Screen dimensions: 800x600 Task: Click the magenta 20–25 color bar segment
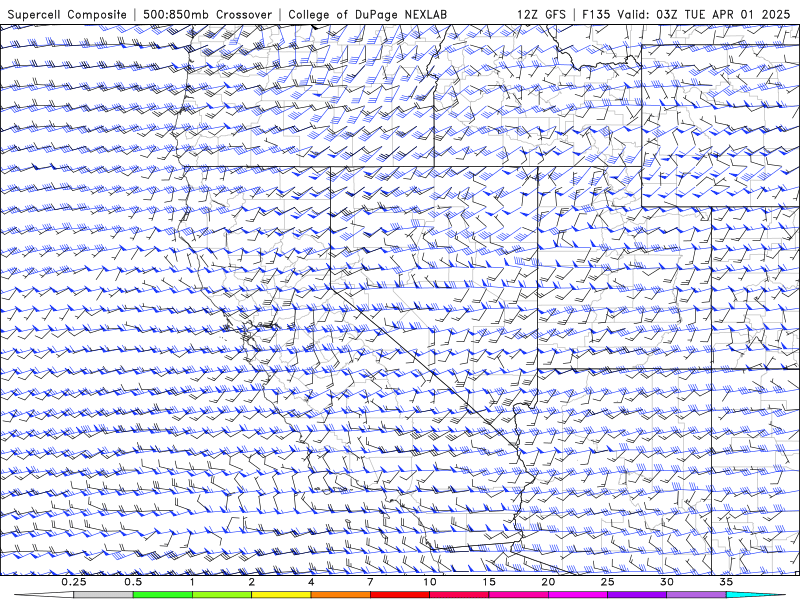(578, 595)
